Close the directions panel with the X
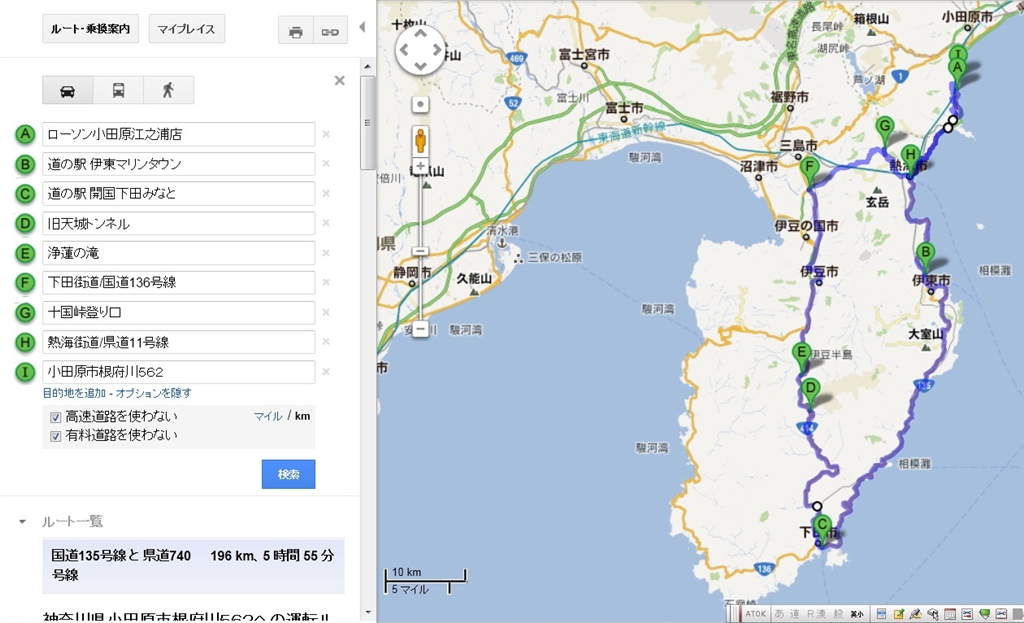1024x623 pixels. [x=340, y=80]
